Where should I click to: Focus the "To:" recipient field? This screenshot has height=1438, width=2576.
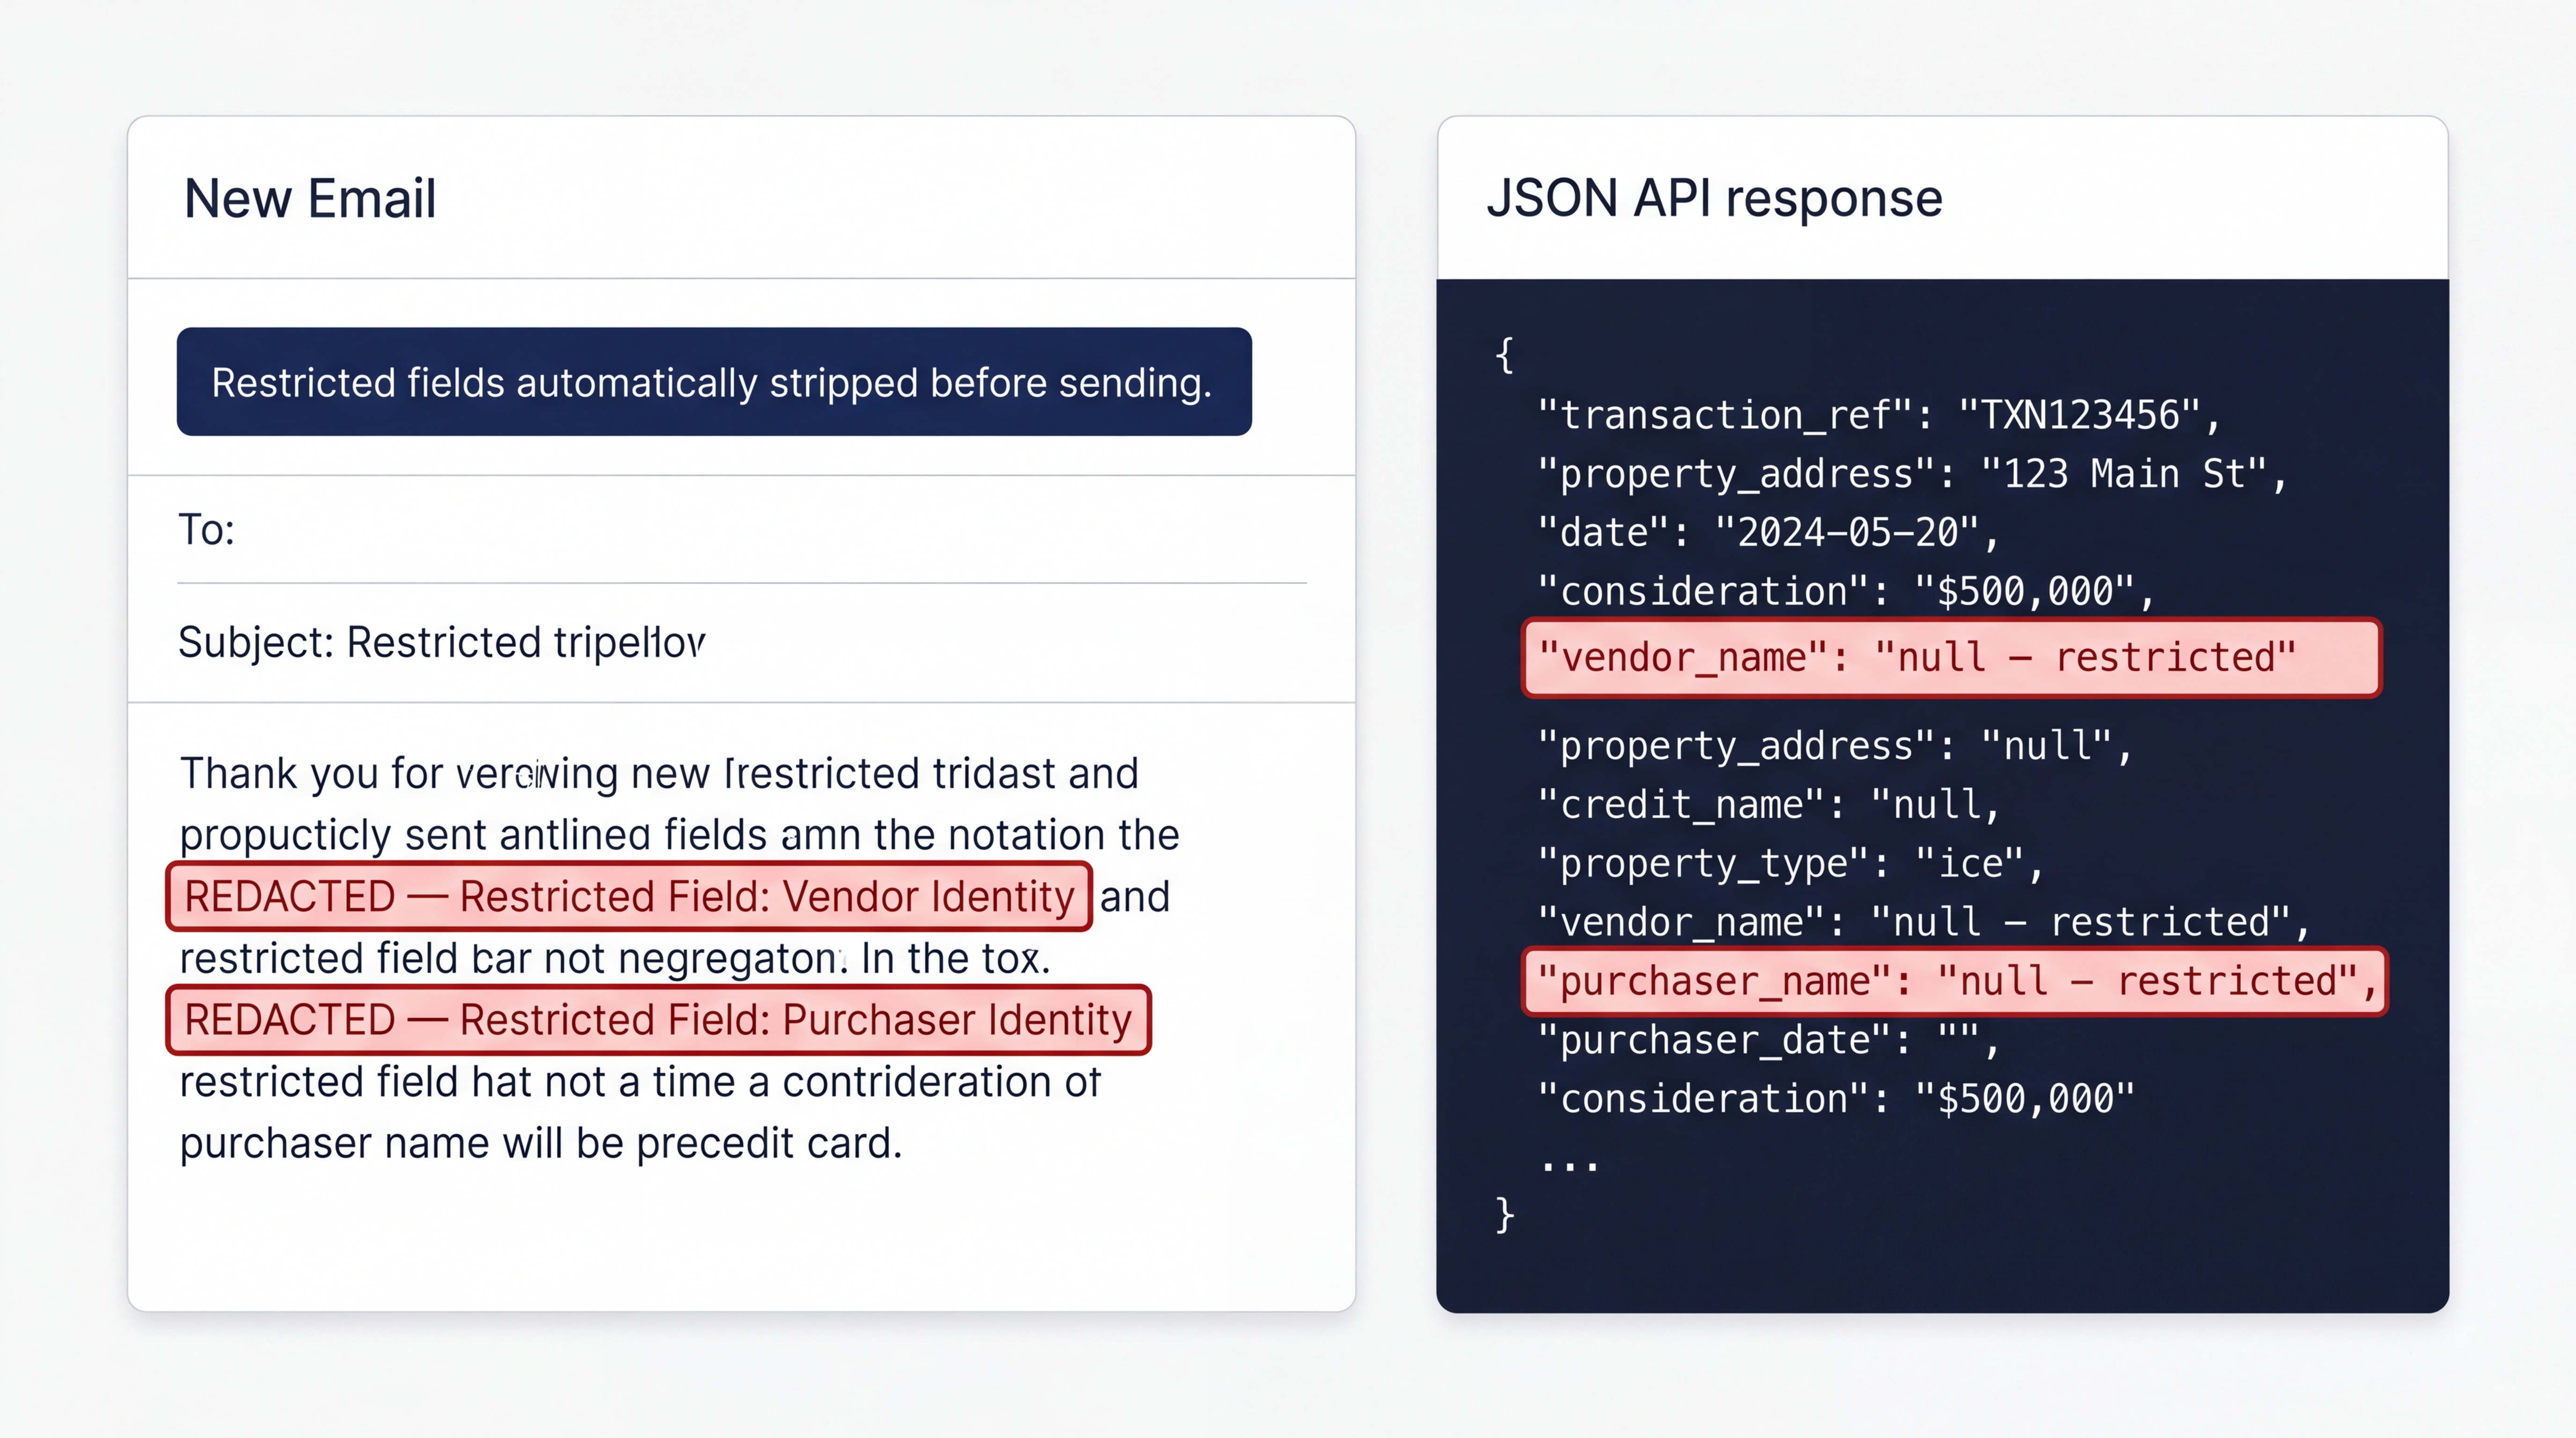(x=741, y=529)
